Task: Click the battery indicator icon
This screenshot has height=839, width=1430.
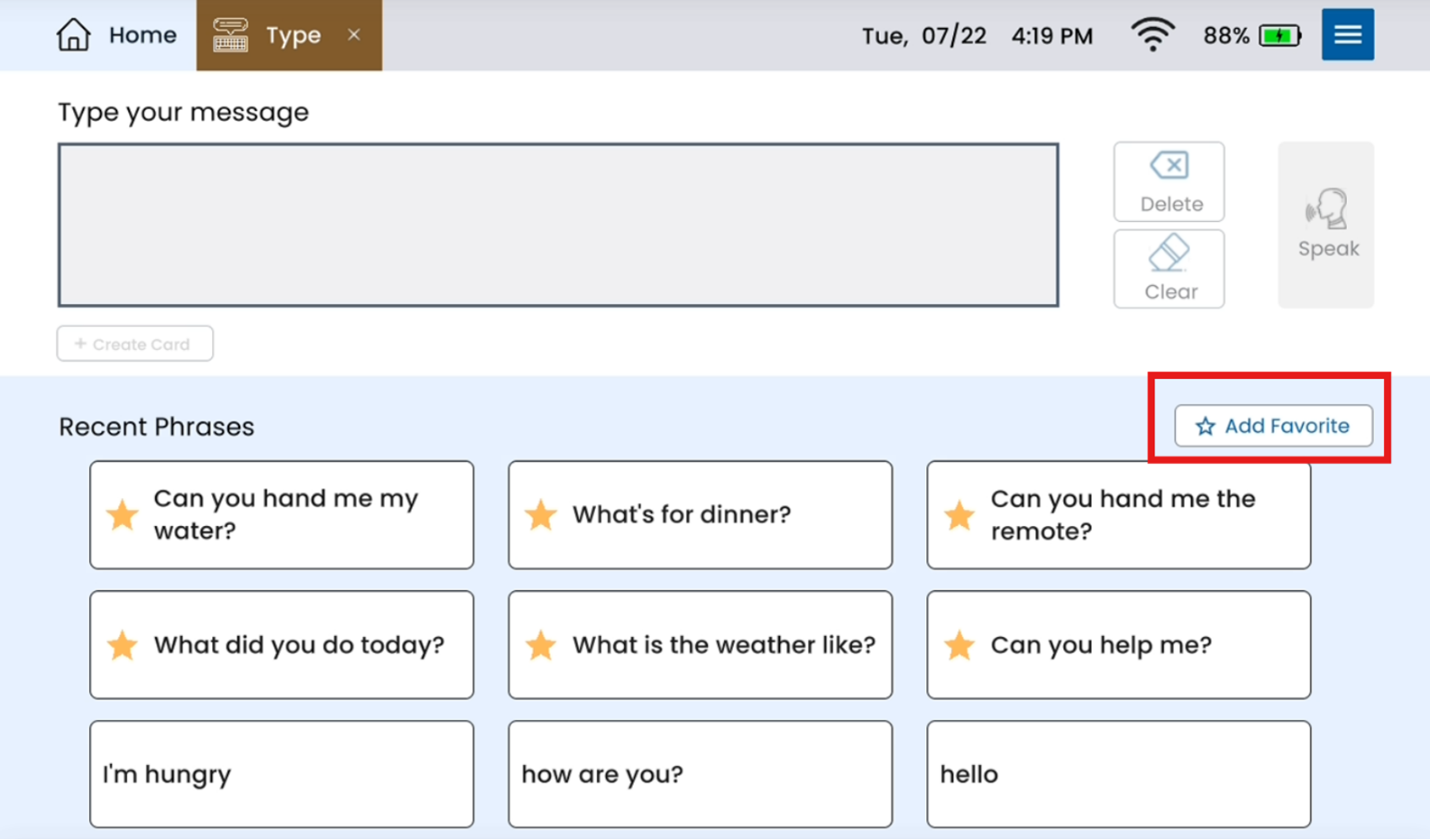Action: (x=1280, y=36)
